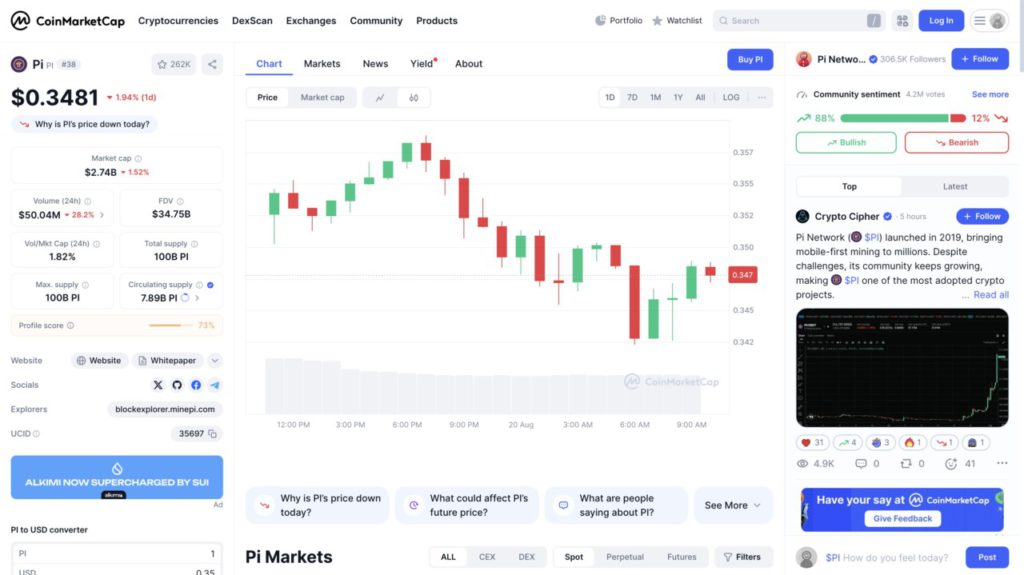Expand more website links chevron
Screen dimensions: 1024x575
click(x=215, y=361)
